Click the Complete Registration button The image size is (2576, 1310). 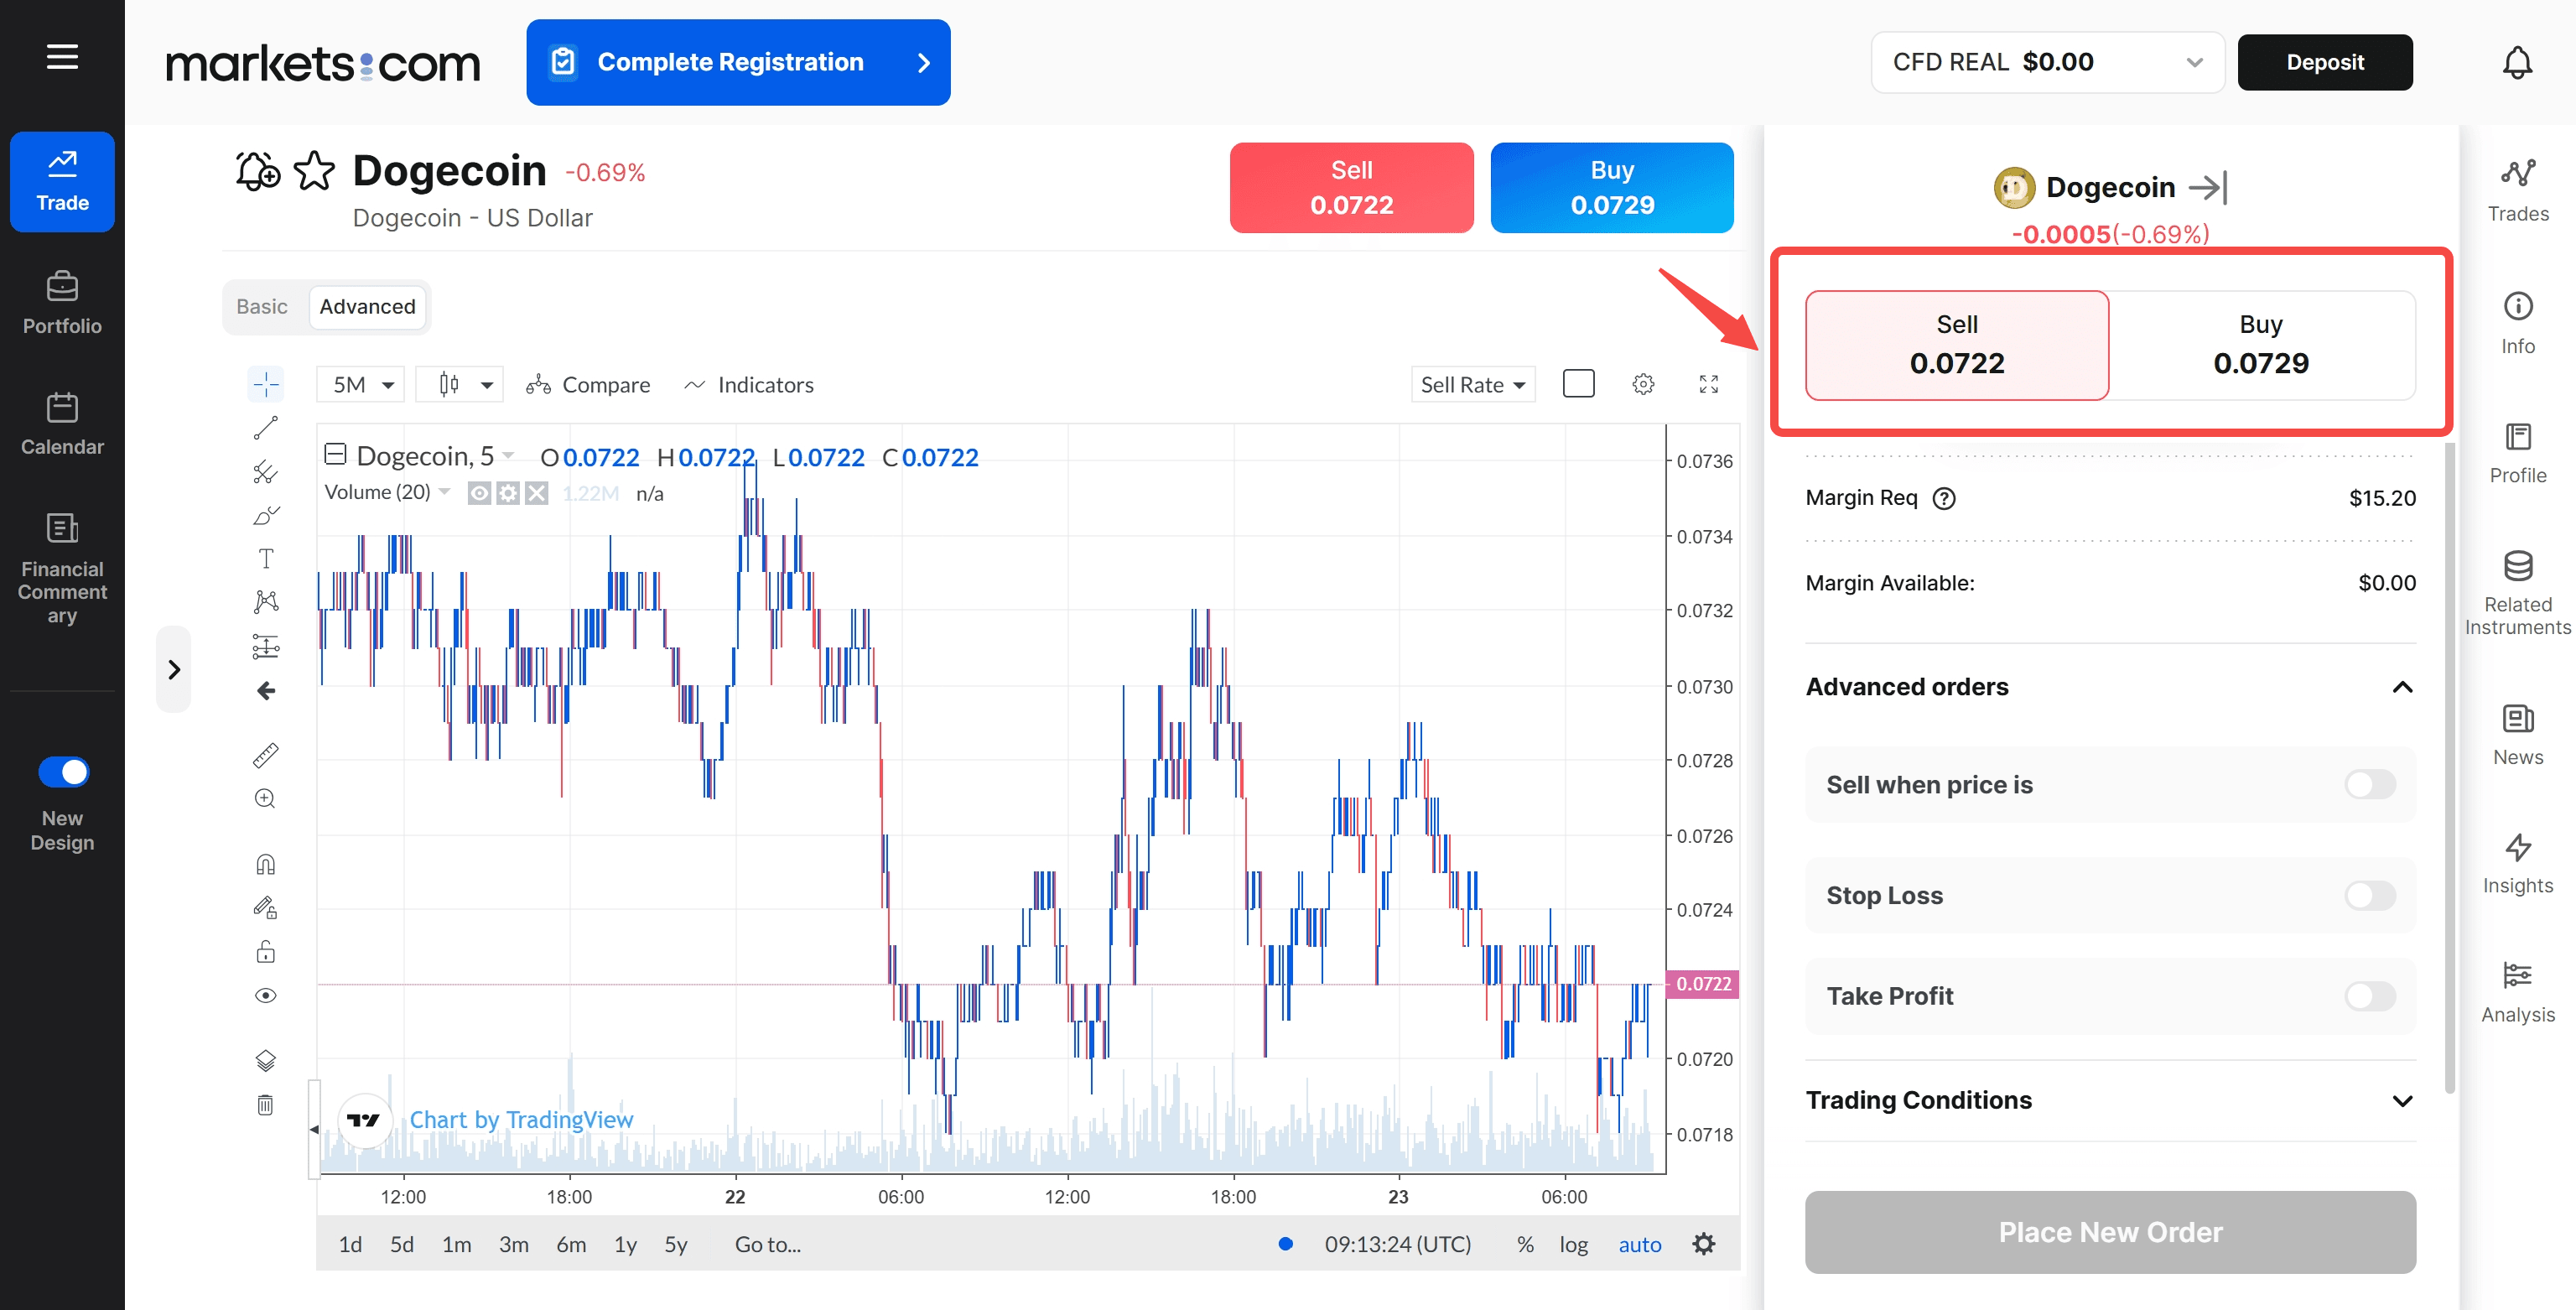(738, 62)
